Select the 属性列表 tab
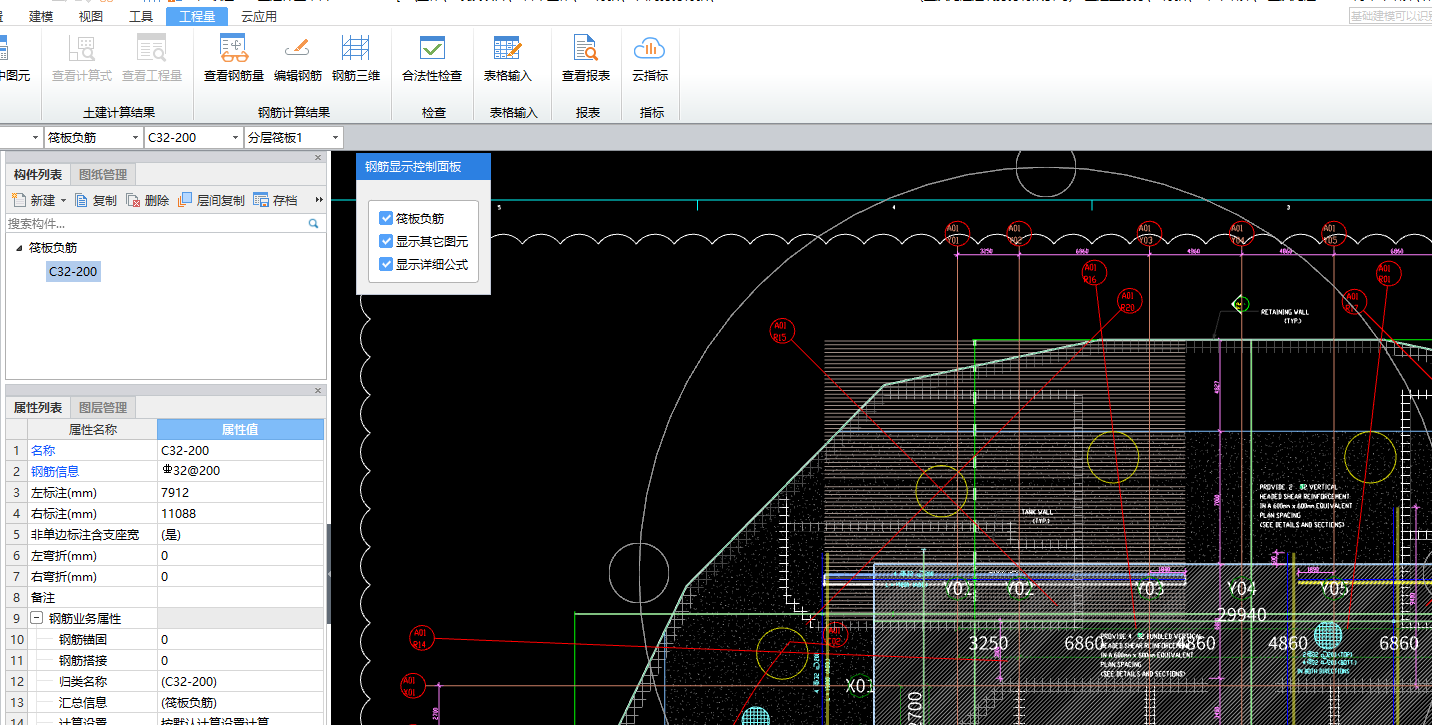1432x725 pixels. tap(38, 407)
